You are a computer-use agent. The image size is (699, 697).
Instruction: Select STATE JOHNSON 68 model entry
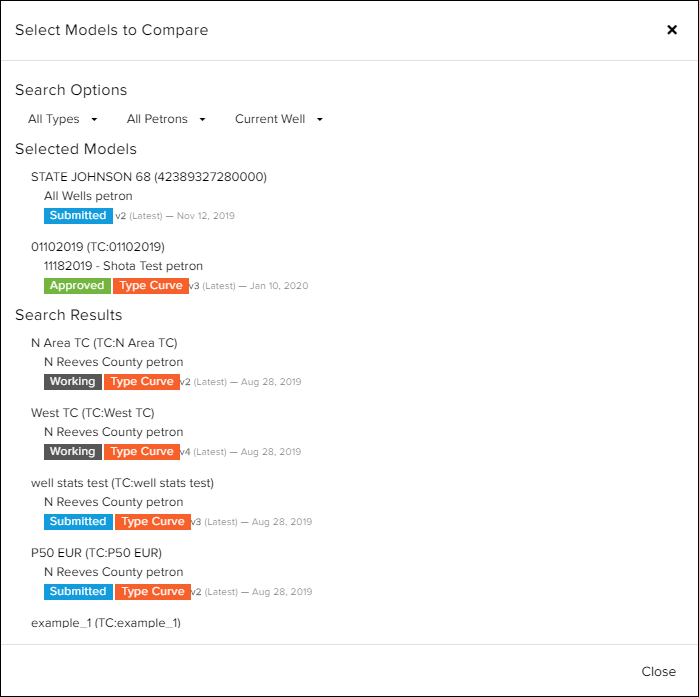(x=149, y=177)
